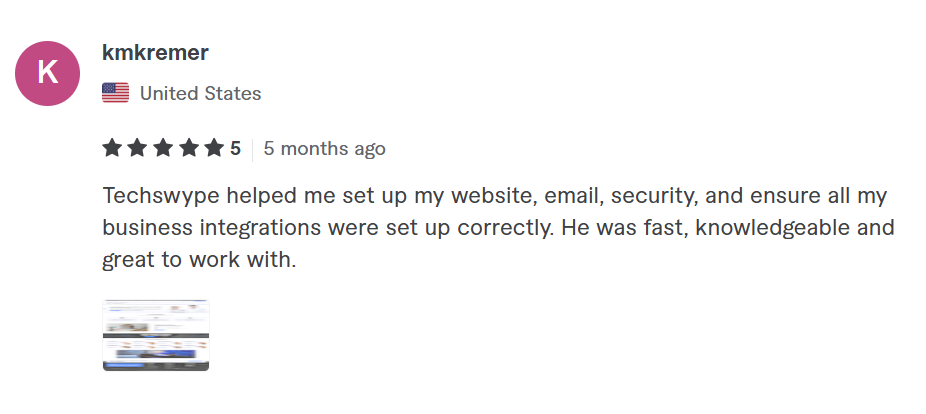Click the United States flag icon
The image size is (926, 414).
[x=115, y=94]
